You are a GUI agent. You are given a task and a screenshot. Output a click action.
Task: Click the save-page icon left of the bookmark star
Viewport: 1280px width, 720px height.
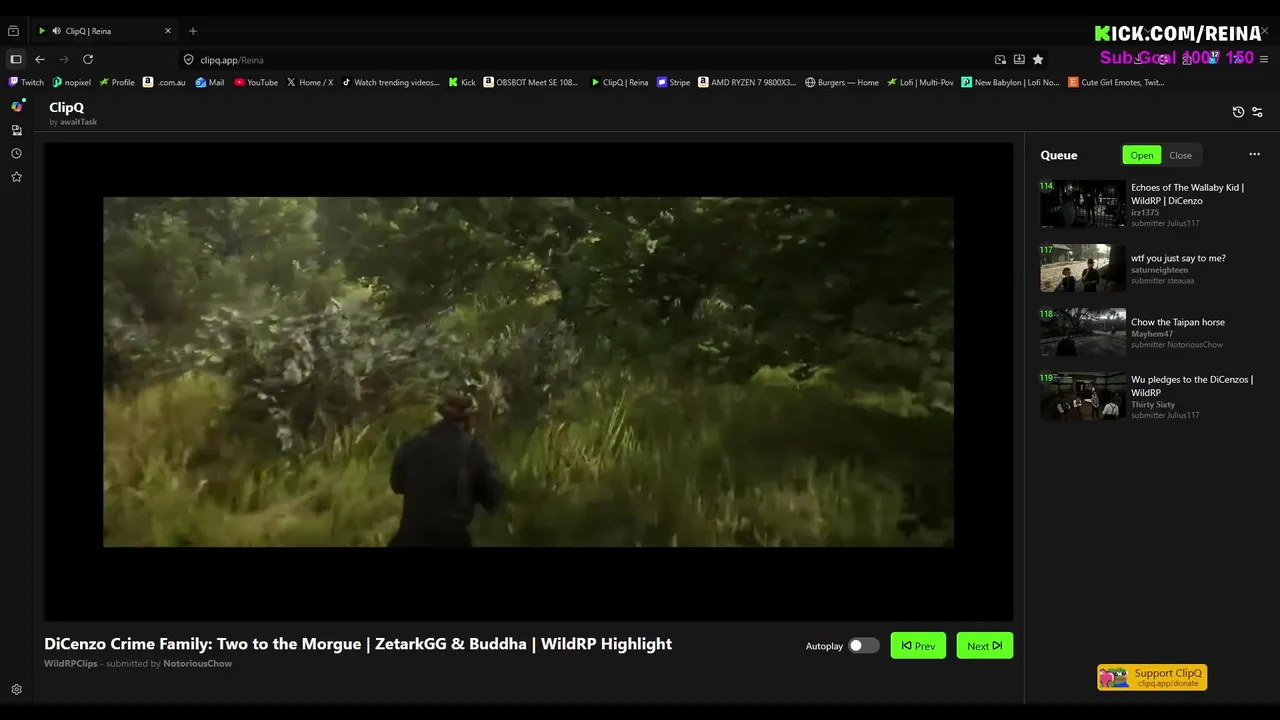click(1019, 59)
